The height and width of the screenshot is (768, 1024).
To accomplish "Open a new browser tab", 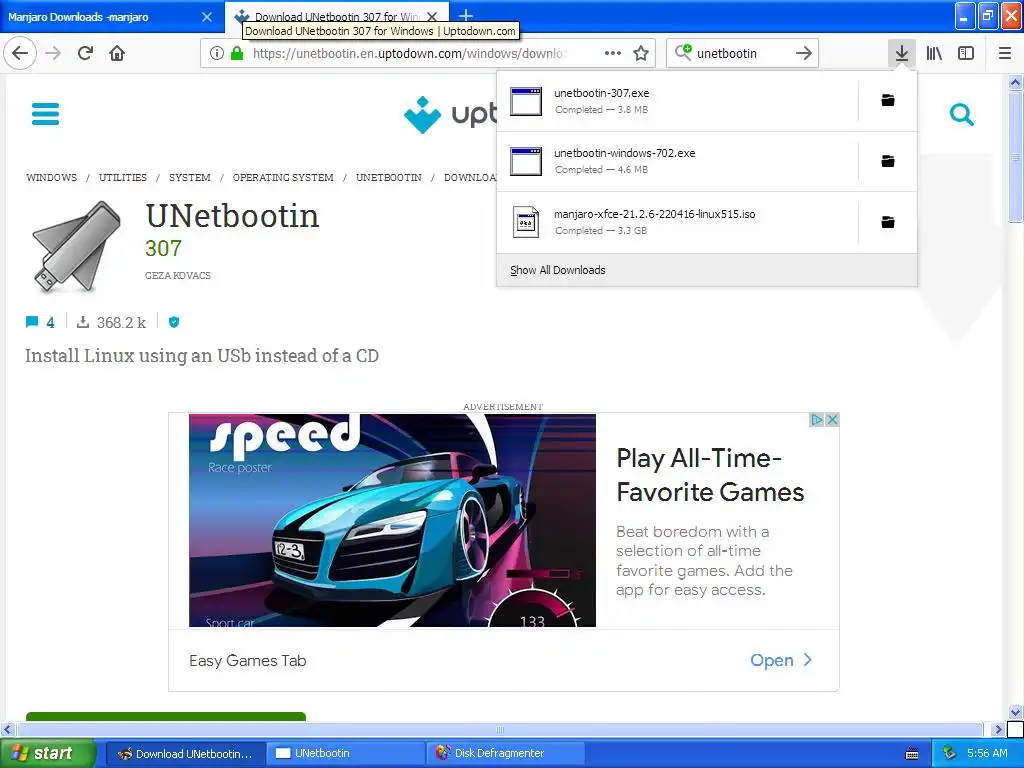I will [x=466, y=15].
